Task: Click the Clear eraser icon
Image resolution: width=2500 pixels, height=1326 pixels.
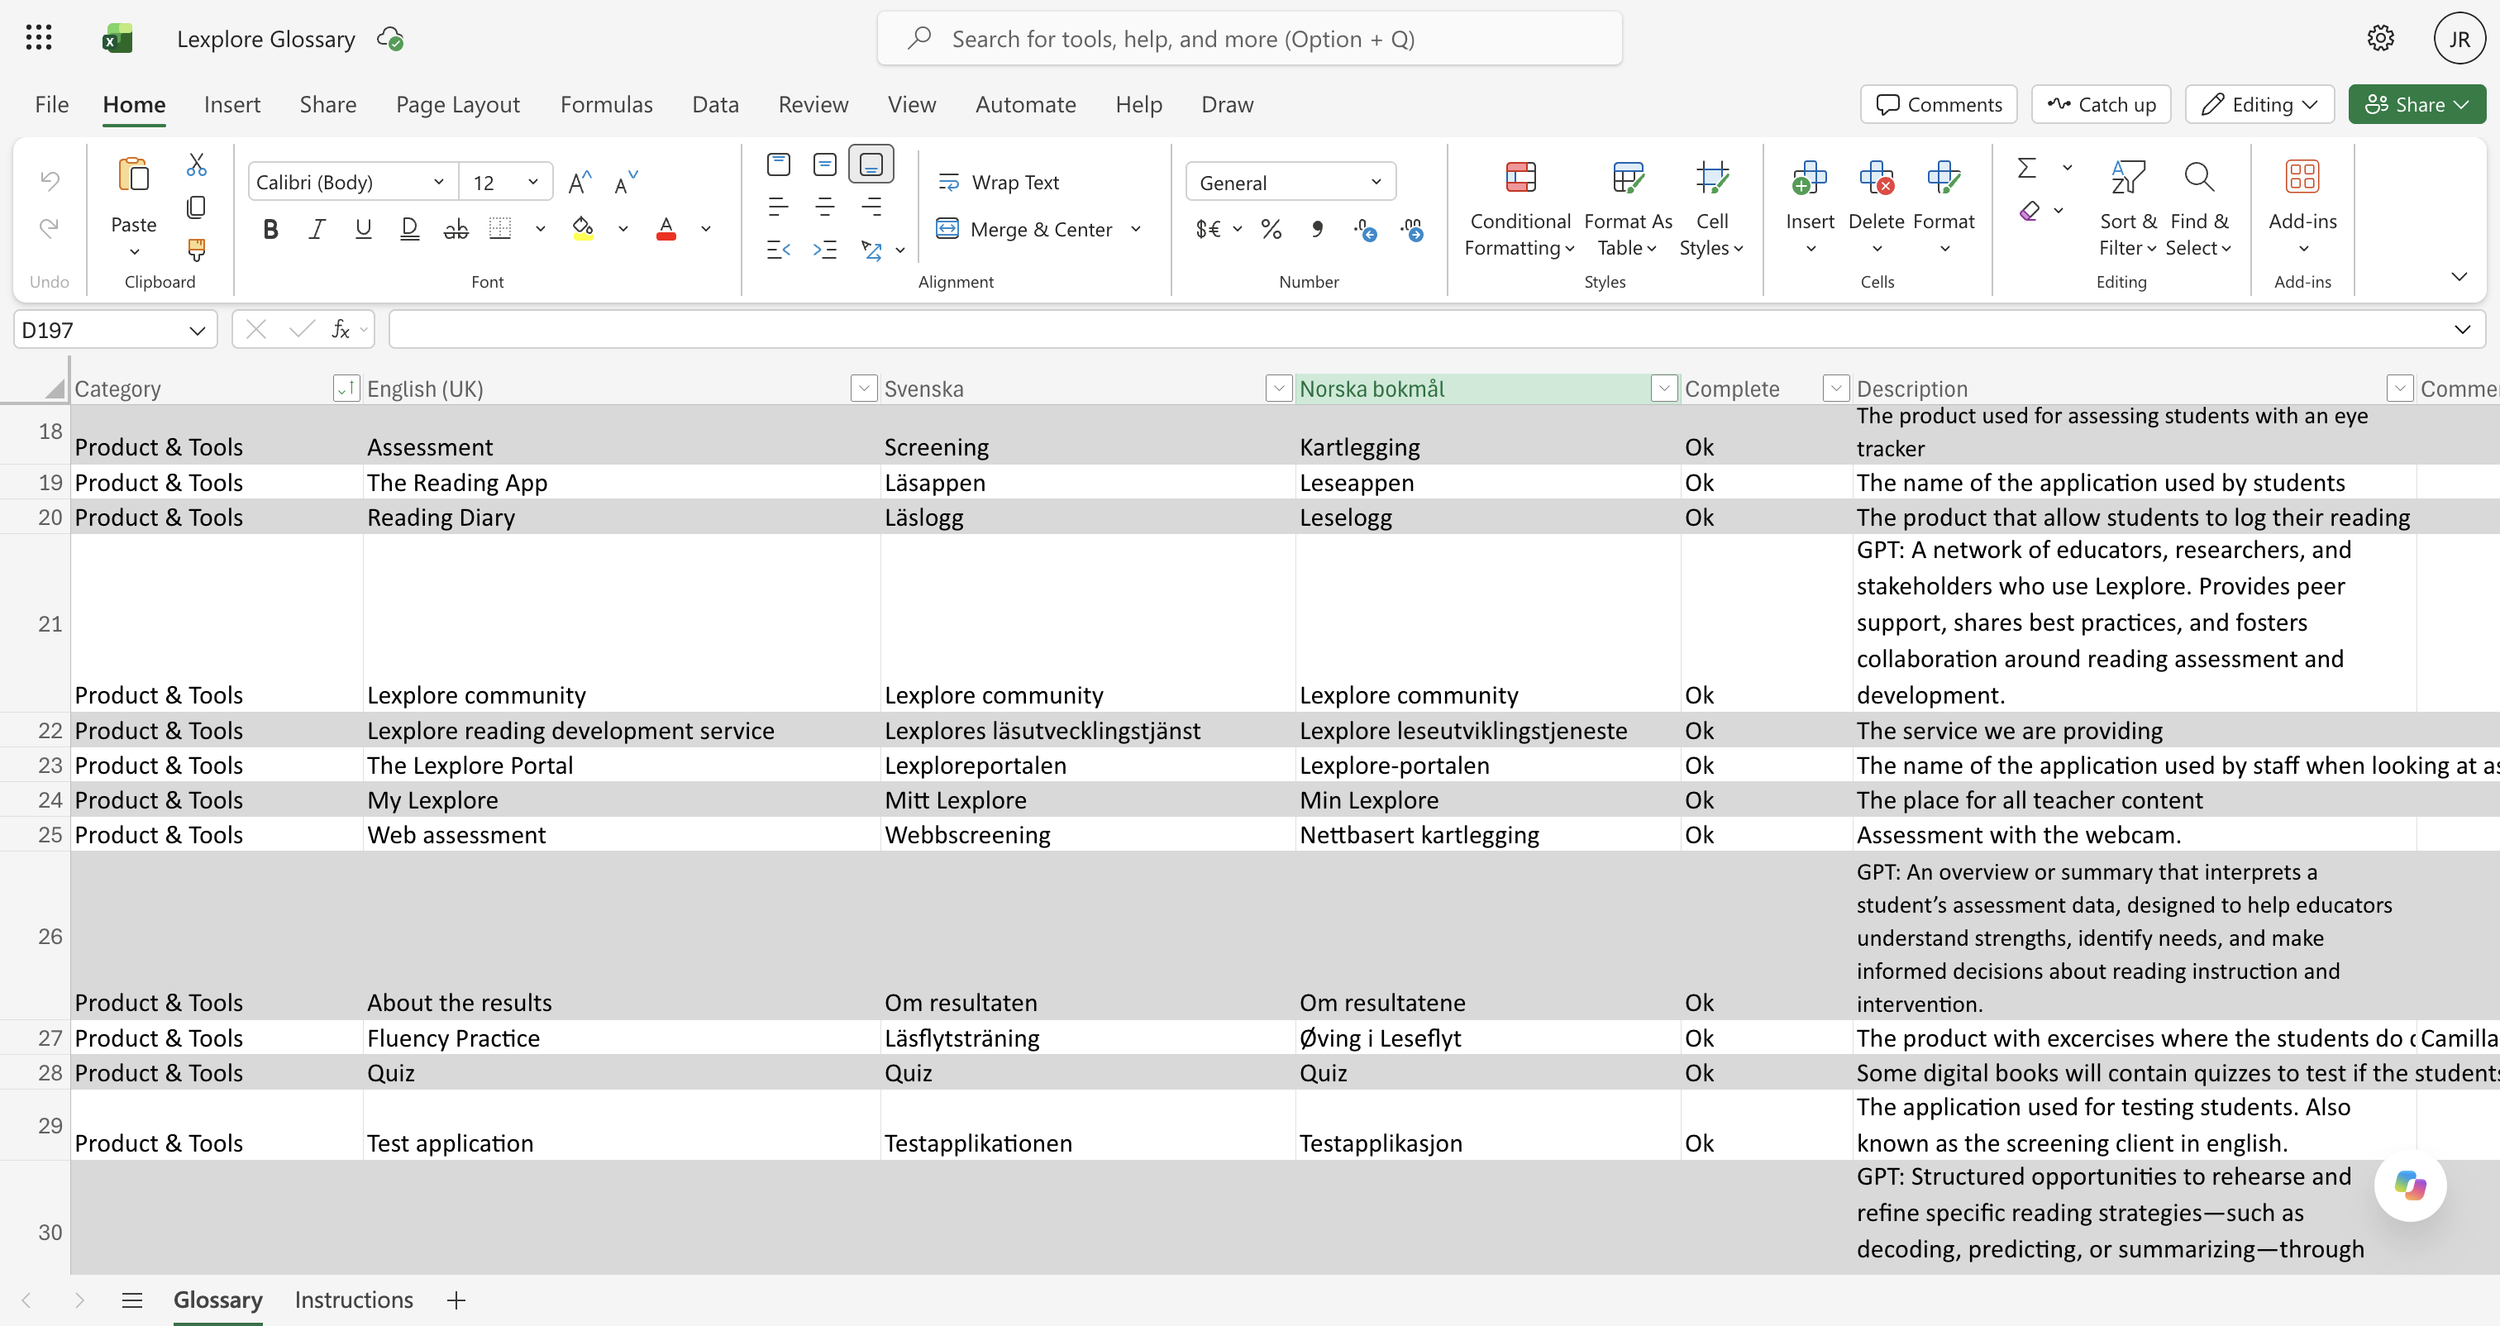Action: point(2029,210)
